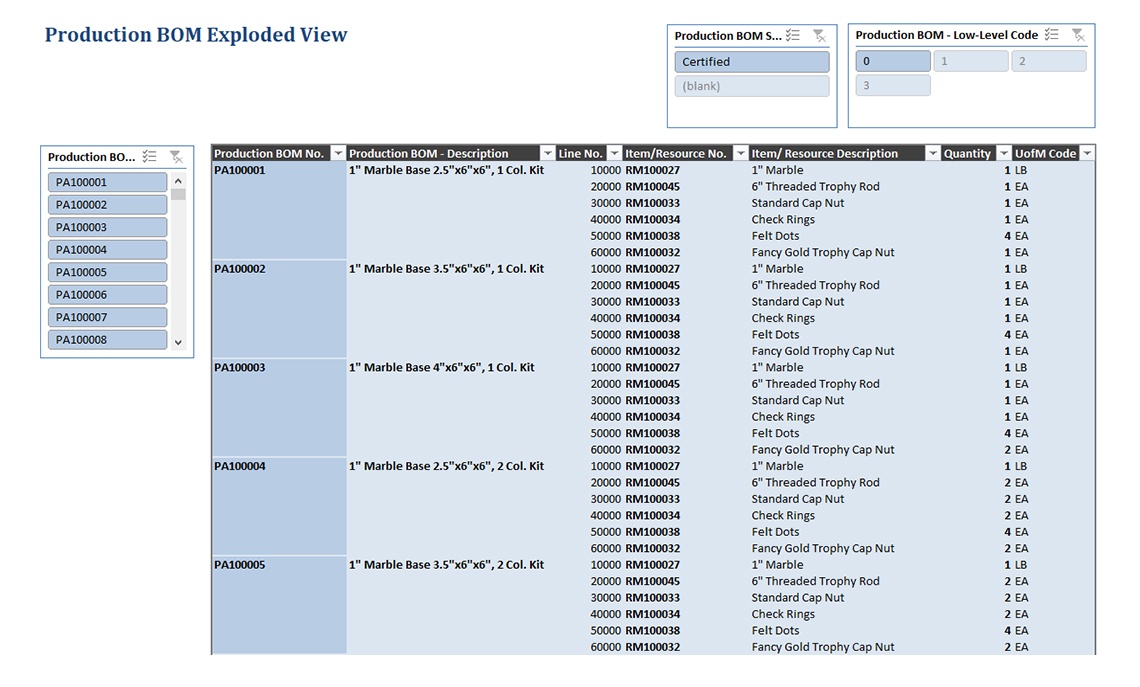Screen dimensions: 1140x687
Task: Filter by PA100002 in BOM slicer
Action: (x=108, y=204)
